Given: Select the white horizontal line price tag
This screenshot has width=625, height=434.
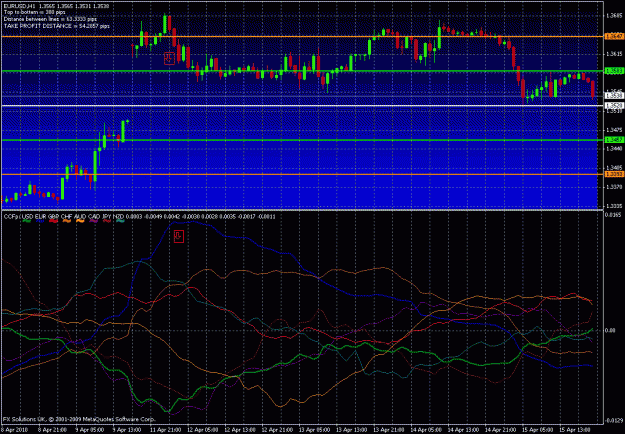Looking at the screenshot, I should coord(614,105).
